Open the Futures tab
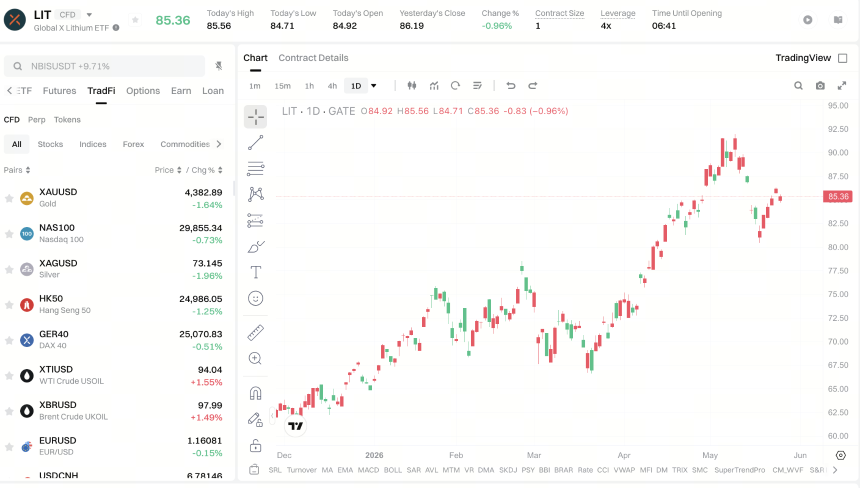Screen dimensions: 860x488 tap(60, 90)
